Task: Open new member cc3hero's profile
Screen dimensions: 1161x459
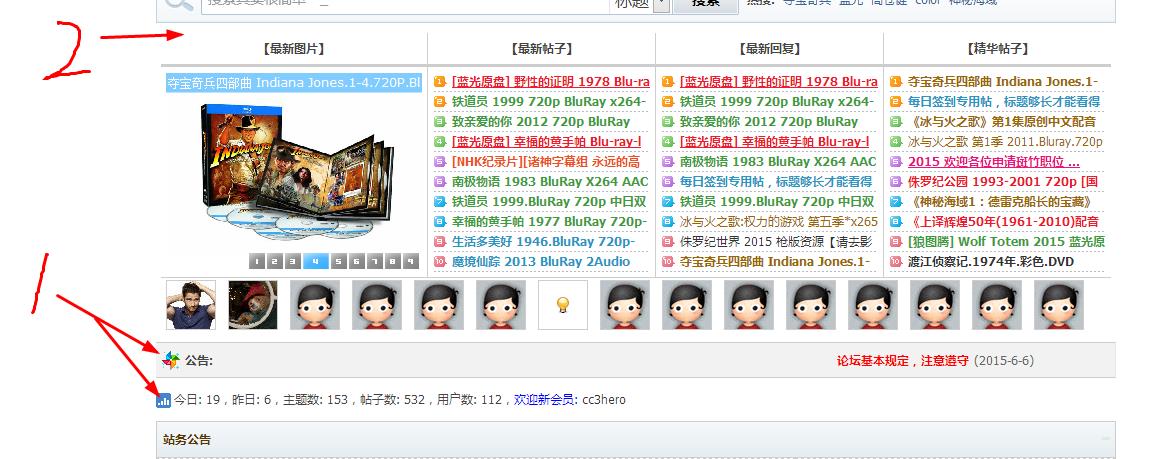Action: pos(603,400)
